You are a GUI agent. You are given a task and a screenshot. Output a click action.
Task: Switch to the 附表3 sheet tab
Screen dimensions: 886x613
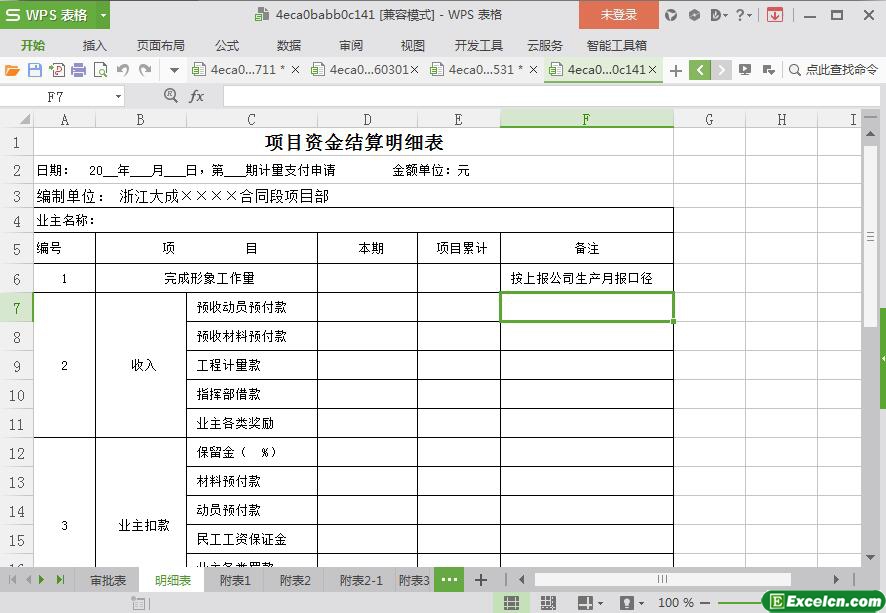pyautogui.click(x=414, y=580)
